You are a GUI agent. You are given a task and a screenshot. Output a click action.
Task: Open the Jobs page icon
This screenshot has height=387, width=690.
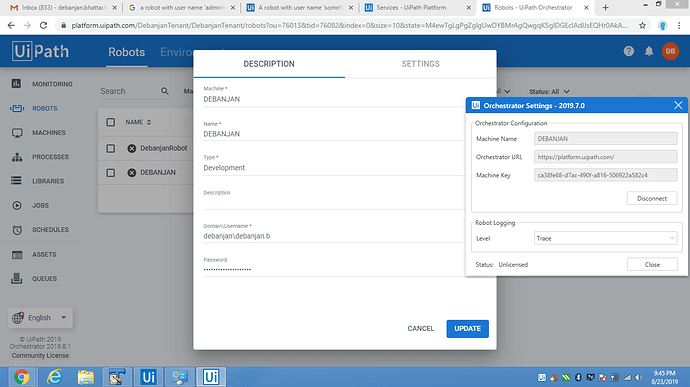pyautogui.click(x=17, y=205)
